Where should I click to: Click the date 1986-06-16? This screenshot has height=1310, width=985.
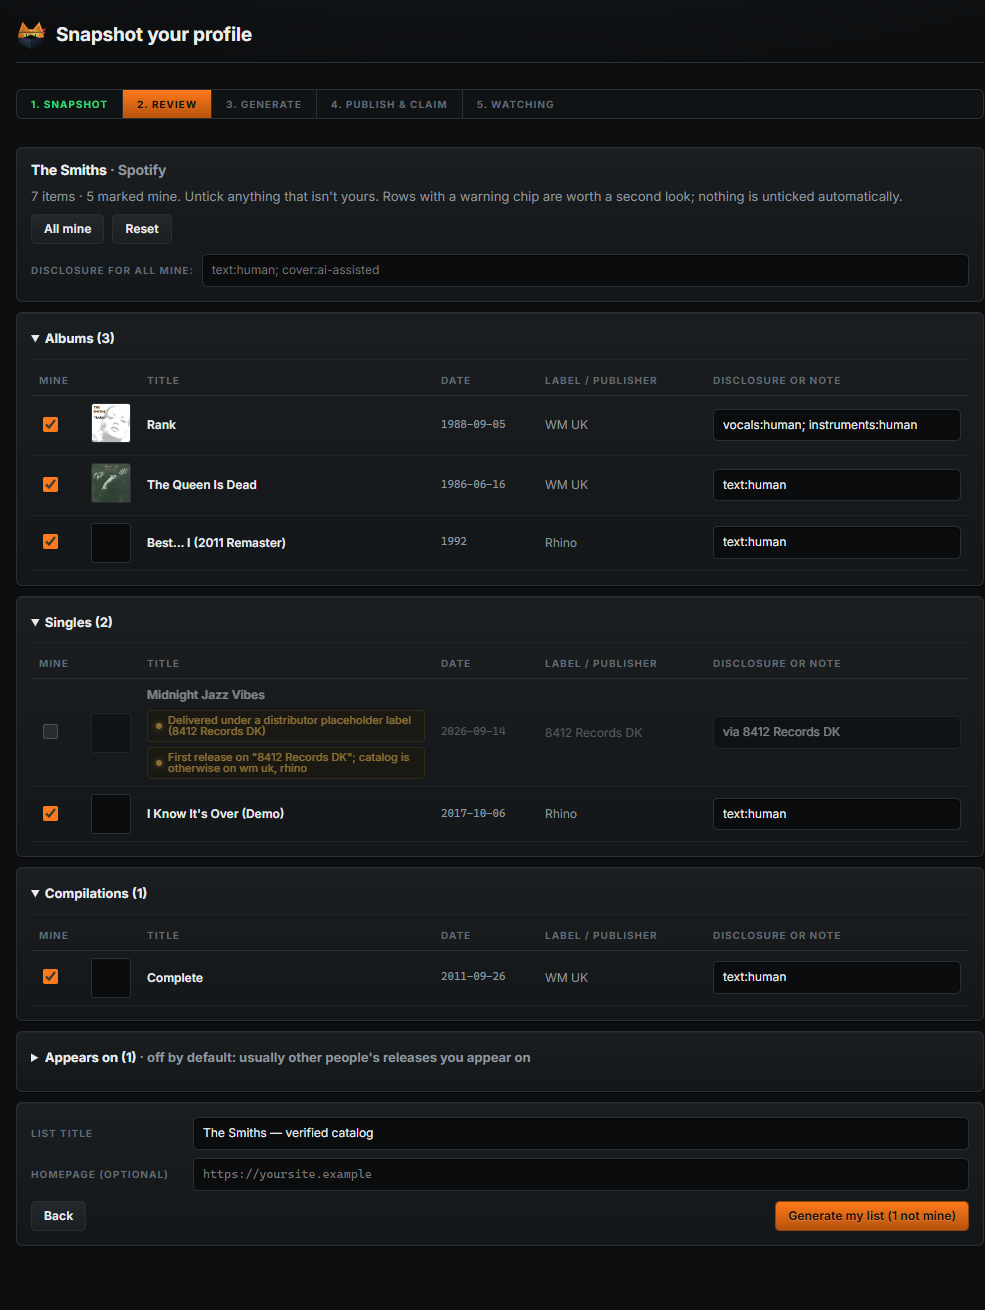[473, 485]
